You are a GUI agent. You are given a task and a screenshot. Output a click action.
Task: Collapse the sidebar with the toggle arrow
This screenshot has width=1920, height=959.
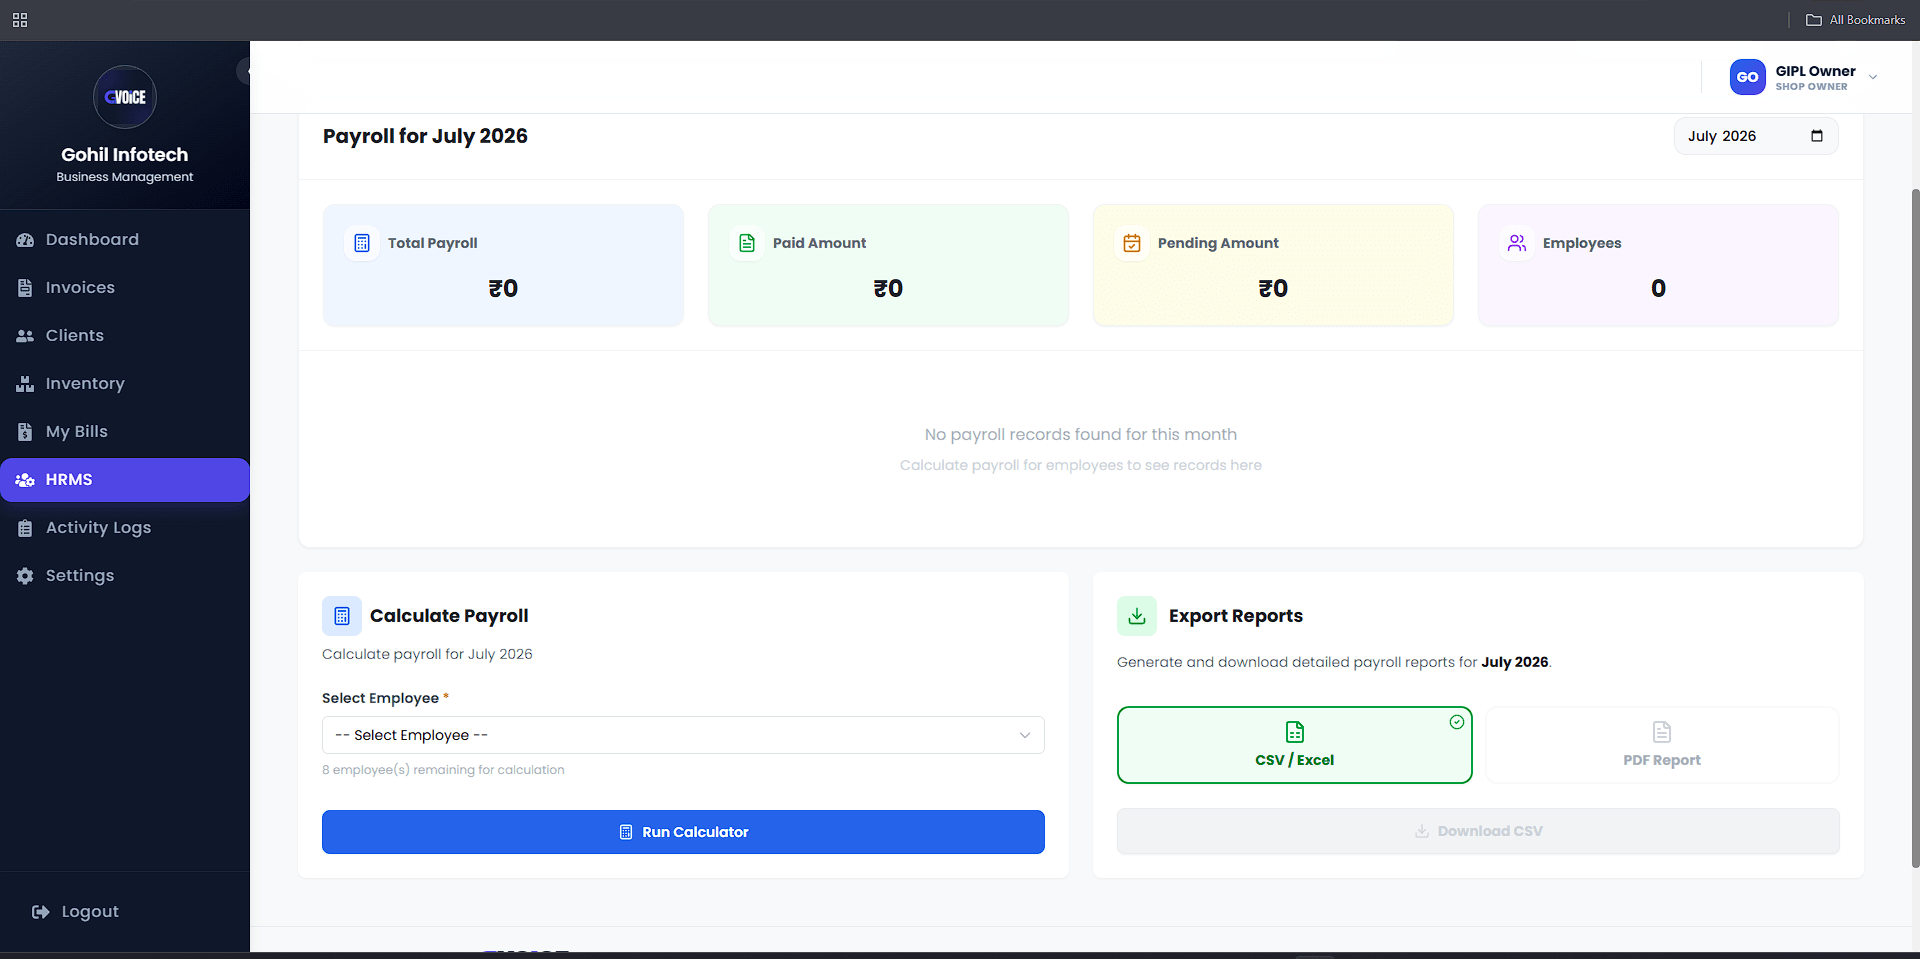(x=244, y=71)
